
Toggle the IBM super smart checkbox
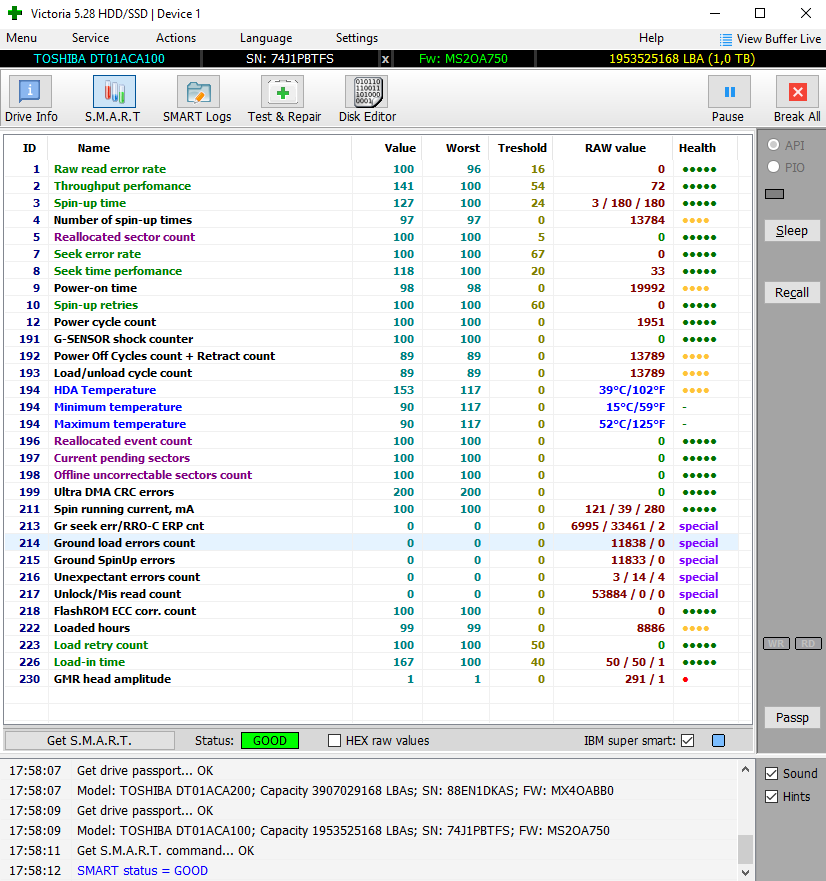coord(687,741)
